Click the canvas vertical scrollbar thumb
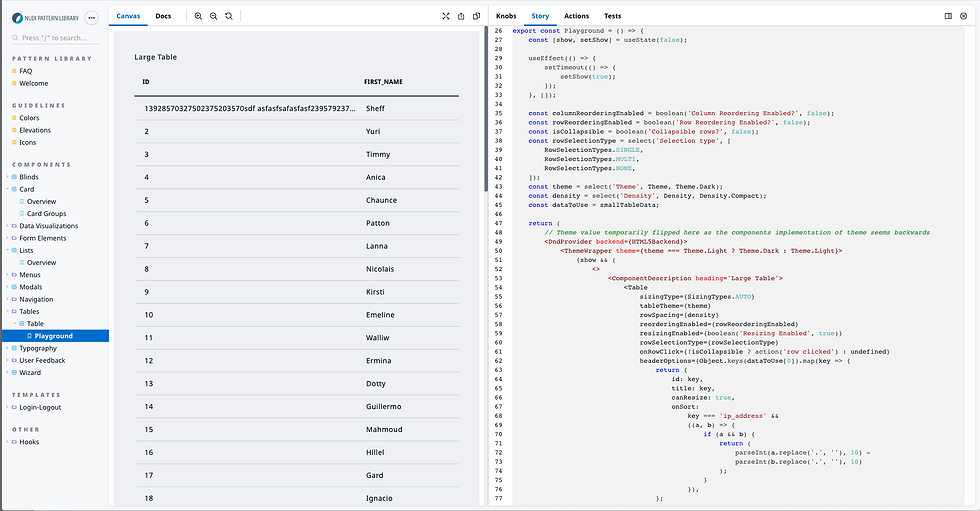 (486, 109)
